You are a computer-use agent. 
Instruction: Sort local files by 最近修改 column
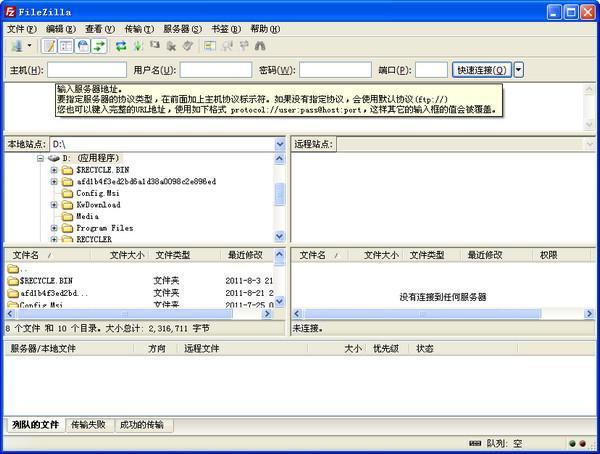coord(248,255)
